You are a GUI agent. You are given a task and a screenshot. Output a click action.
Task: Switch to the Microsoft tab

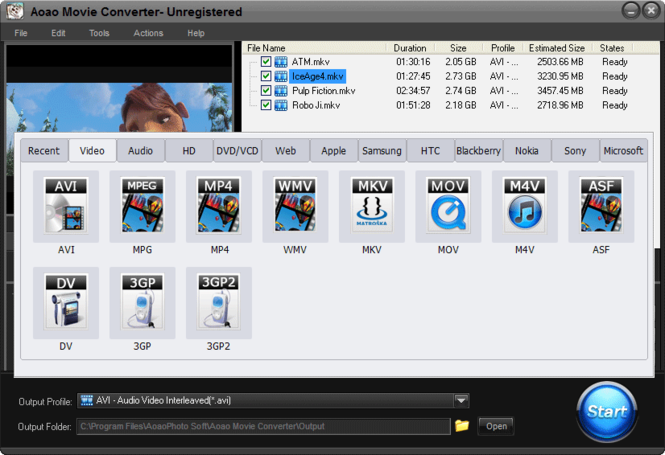click(x=623, y=151)
